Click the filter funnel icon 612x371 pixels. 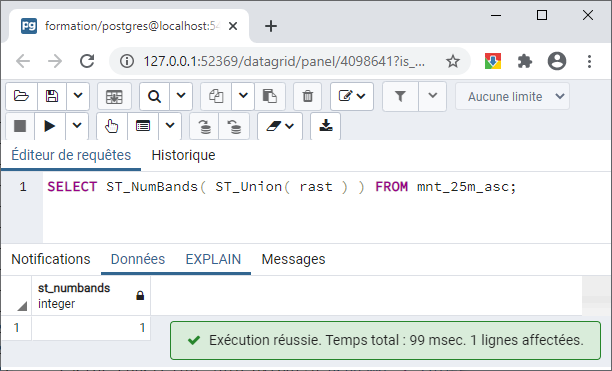[400, 96]
